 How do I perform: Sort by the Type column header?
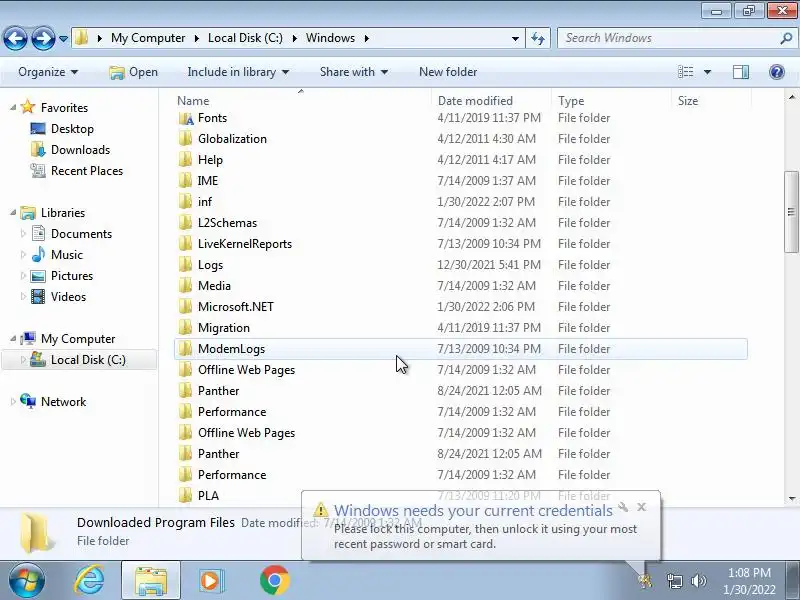570,101
